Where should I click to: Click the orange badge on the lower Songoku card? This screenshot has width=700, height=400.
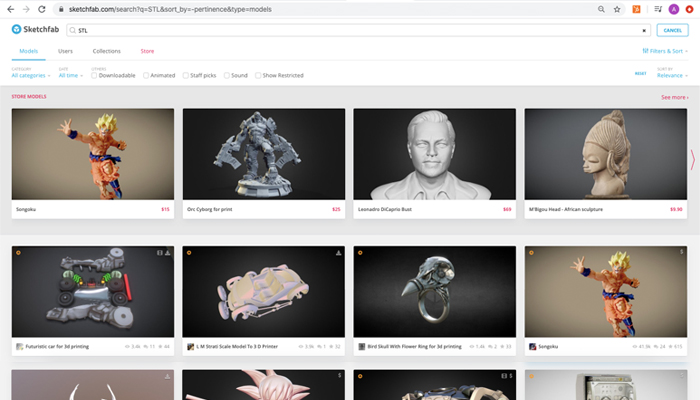(531, 253)
